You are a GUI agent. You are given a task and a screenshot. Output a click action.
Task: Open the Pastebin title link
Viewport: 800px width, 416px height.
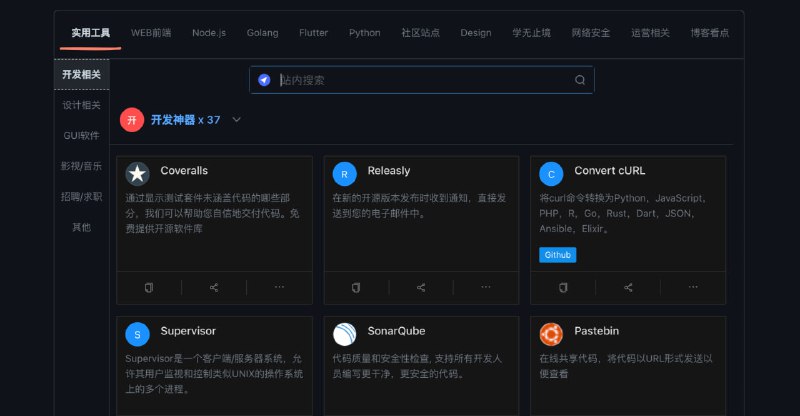(x=596, y=331)
